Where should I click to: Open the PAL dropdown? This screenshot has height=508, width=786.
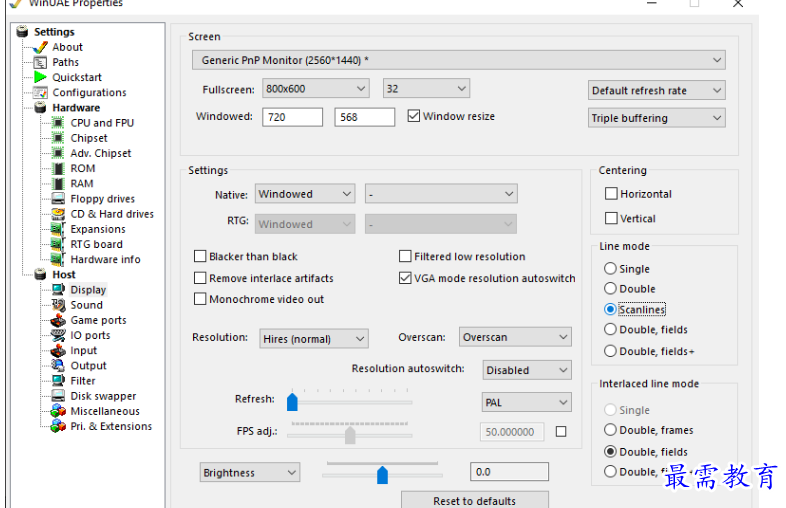pos(526,402)
